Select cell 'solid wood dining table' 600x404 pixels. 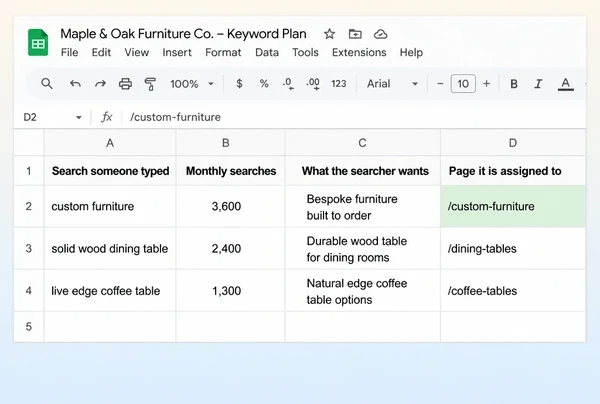110,248
